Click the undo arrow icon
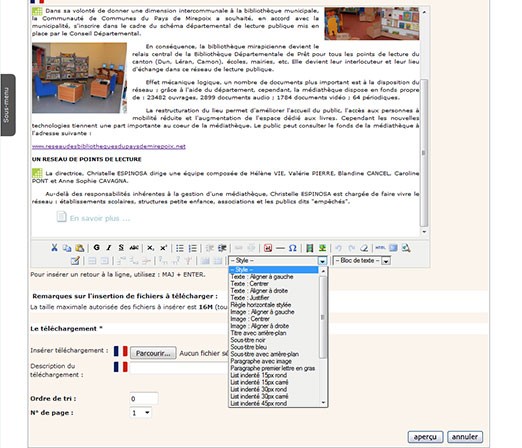 [339, 248]
